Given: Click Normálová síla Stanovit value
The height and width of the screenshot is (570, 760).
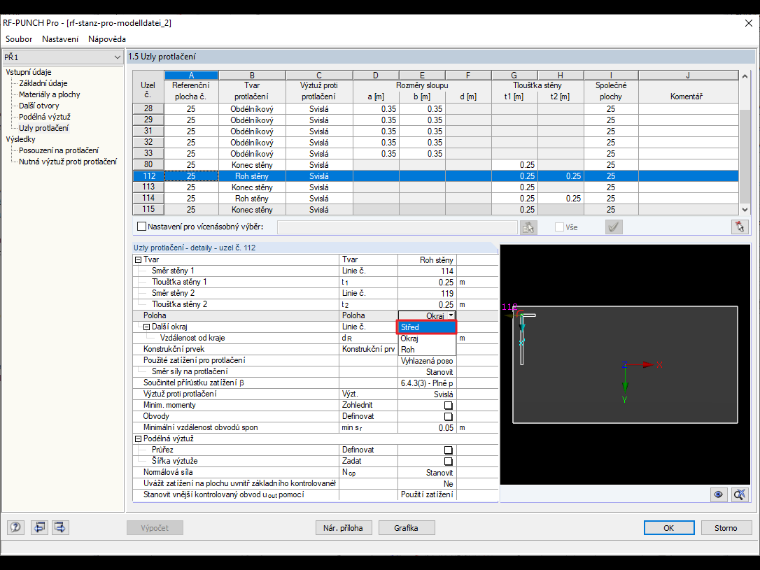Looking at the screenshot, I should pyautogui.click(x=427, y=473).
